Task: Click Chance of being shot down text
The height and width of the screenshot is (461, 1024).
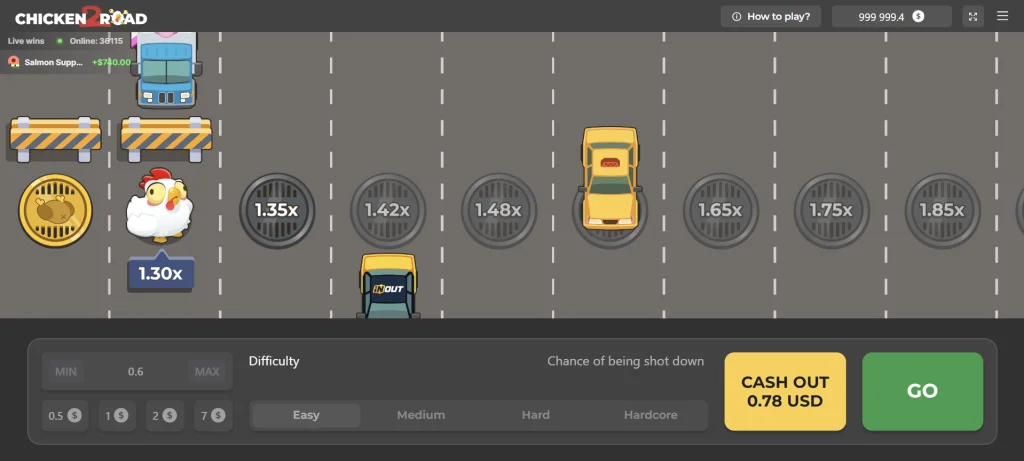Action: [x=626, y=361]
